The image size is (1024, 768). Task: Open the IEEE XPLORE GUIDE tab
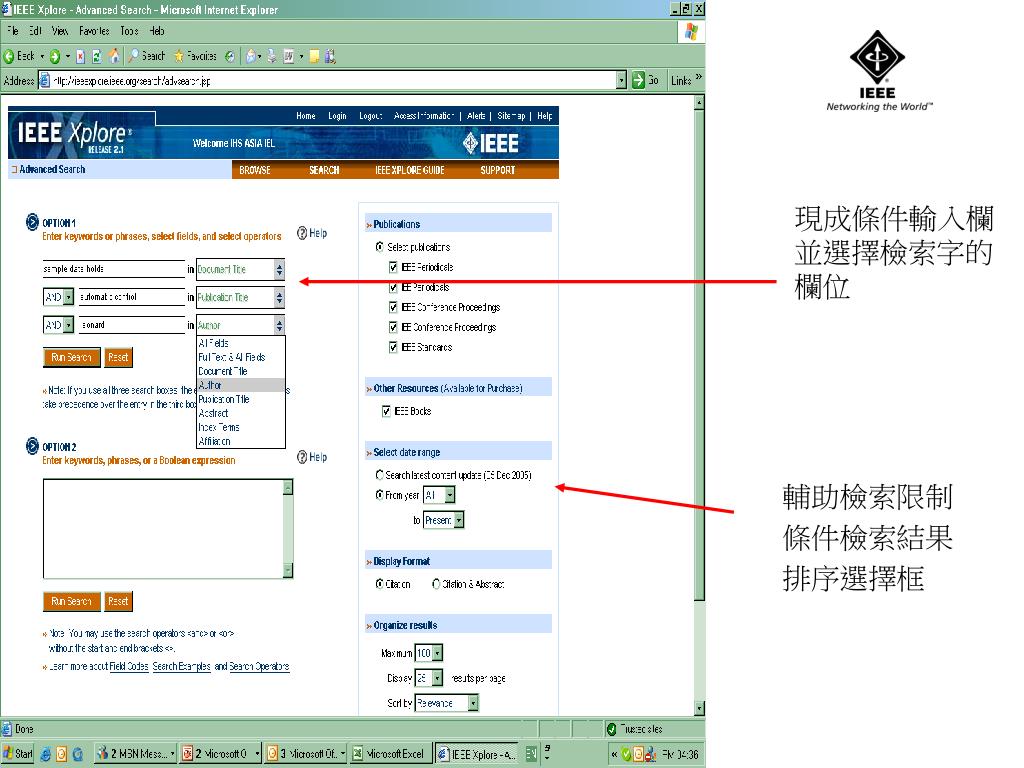(409, 170)
